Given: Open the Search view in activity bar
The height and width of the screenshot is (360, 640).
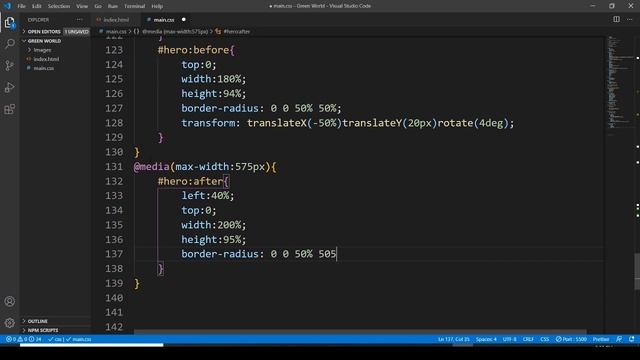Looking at the screenshot, I should click(x=9, y=44).
